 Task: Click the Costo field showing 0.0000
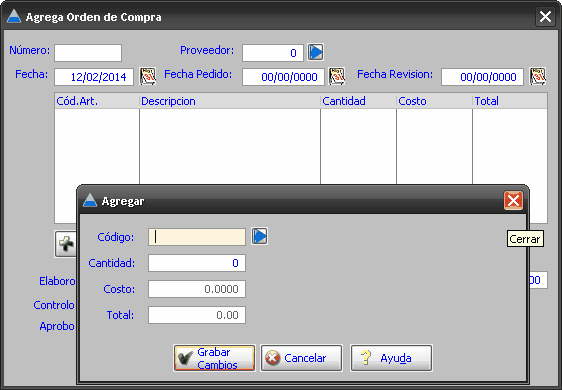pos(197,289)
